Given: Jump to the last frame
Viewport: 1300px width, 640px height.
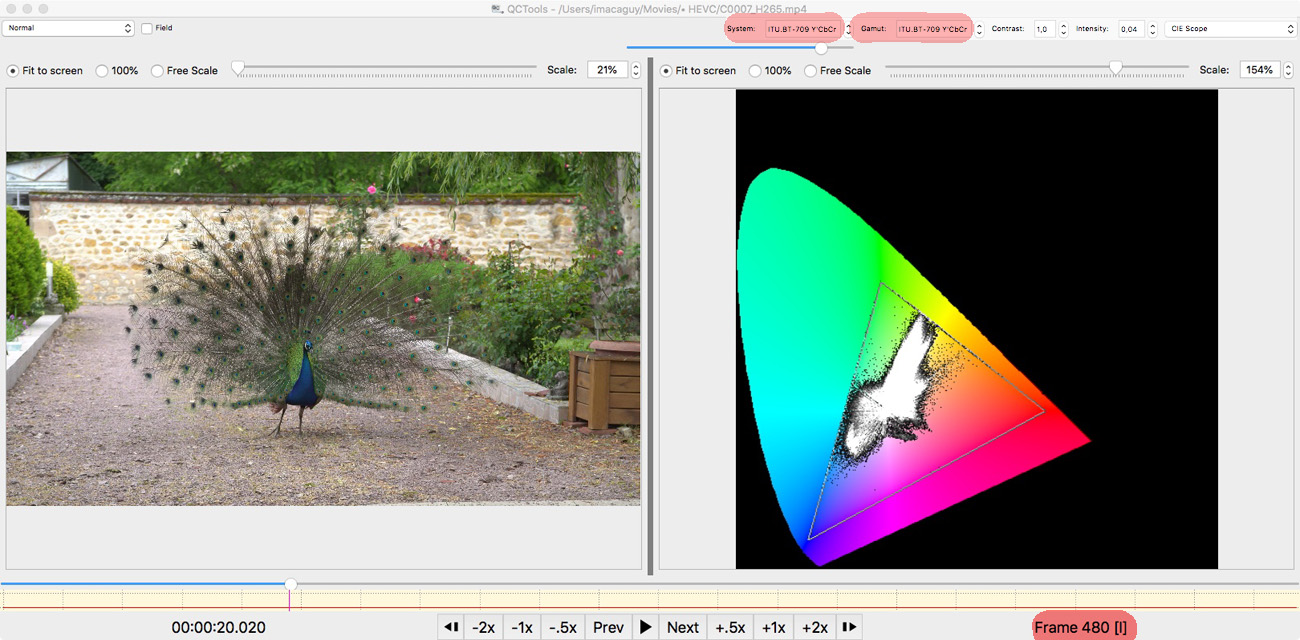Looking at the screenshot, I should click(x=849, y=627).
